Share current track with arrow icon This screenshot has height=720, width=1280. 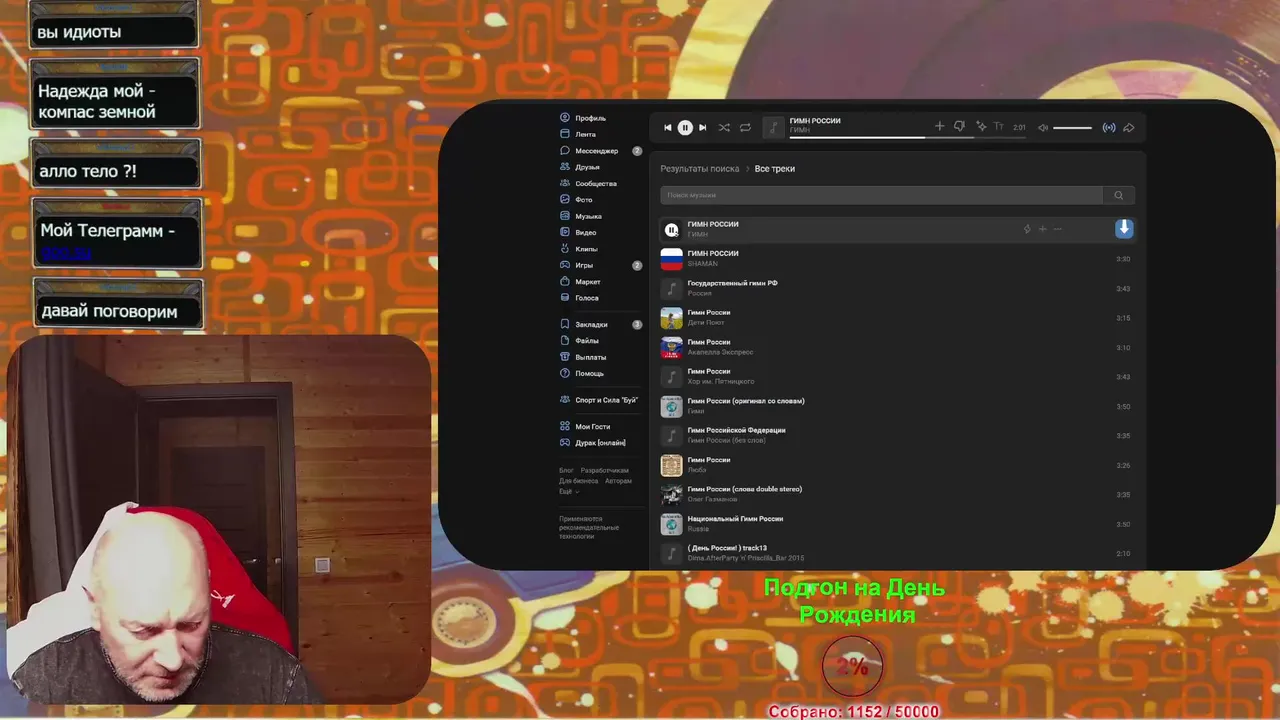pos(1128,127)
